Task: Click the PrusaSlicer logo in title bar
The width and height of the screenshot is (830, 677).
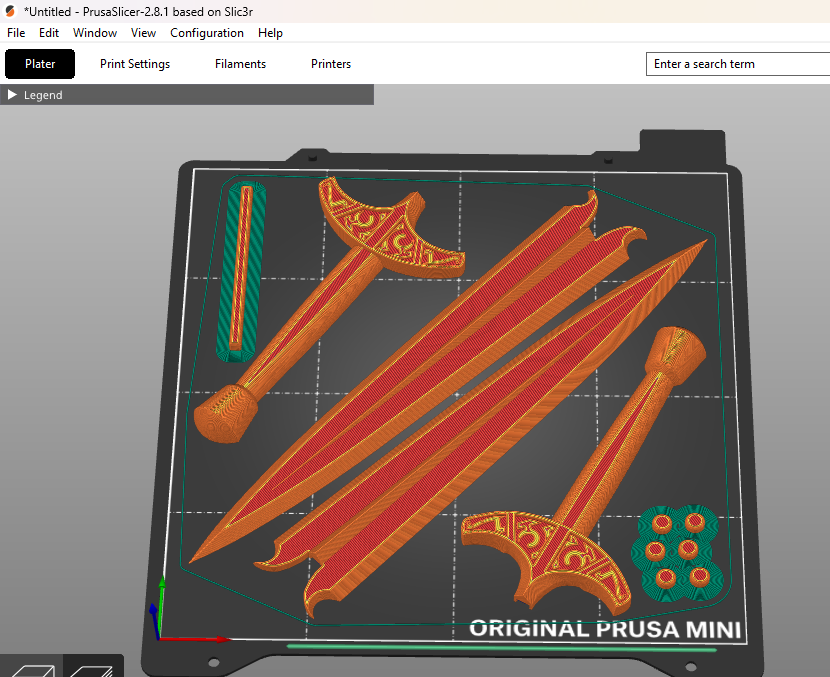Action: pos(11,11)
